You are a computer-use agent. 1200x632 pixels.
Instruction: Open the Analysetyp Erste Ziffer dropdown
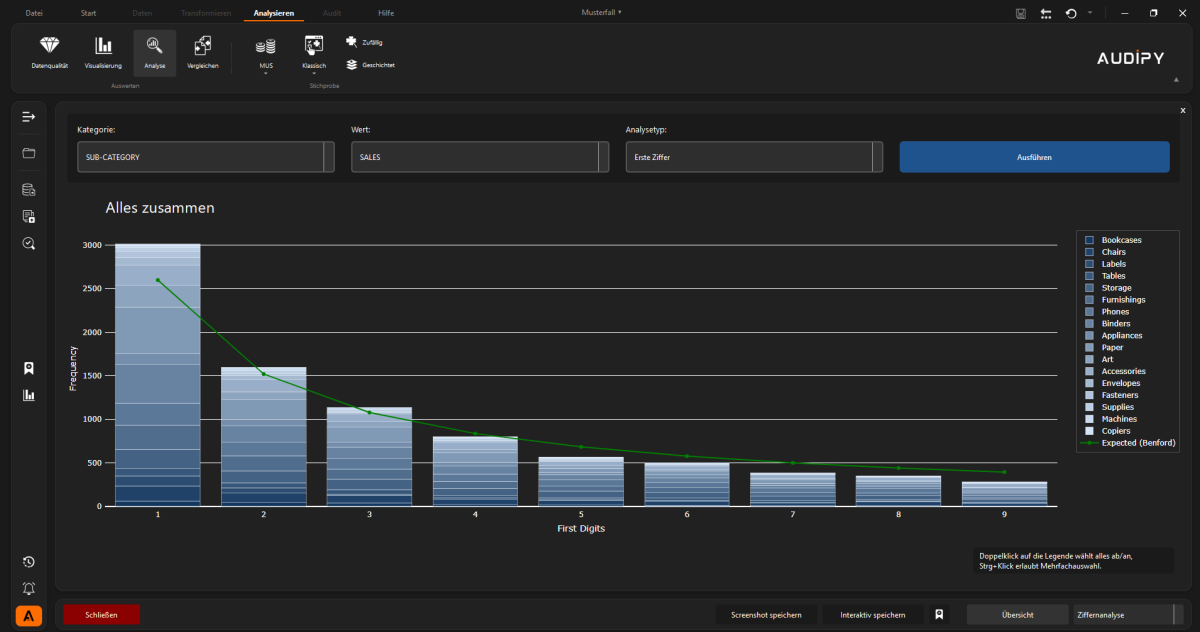click(x=754, y=157)
